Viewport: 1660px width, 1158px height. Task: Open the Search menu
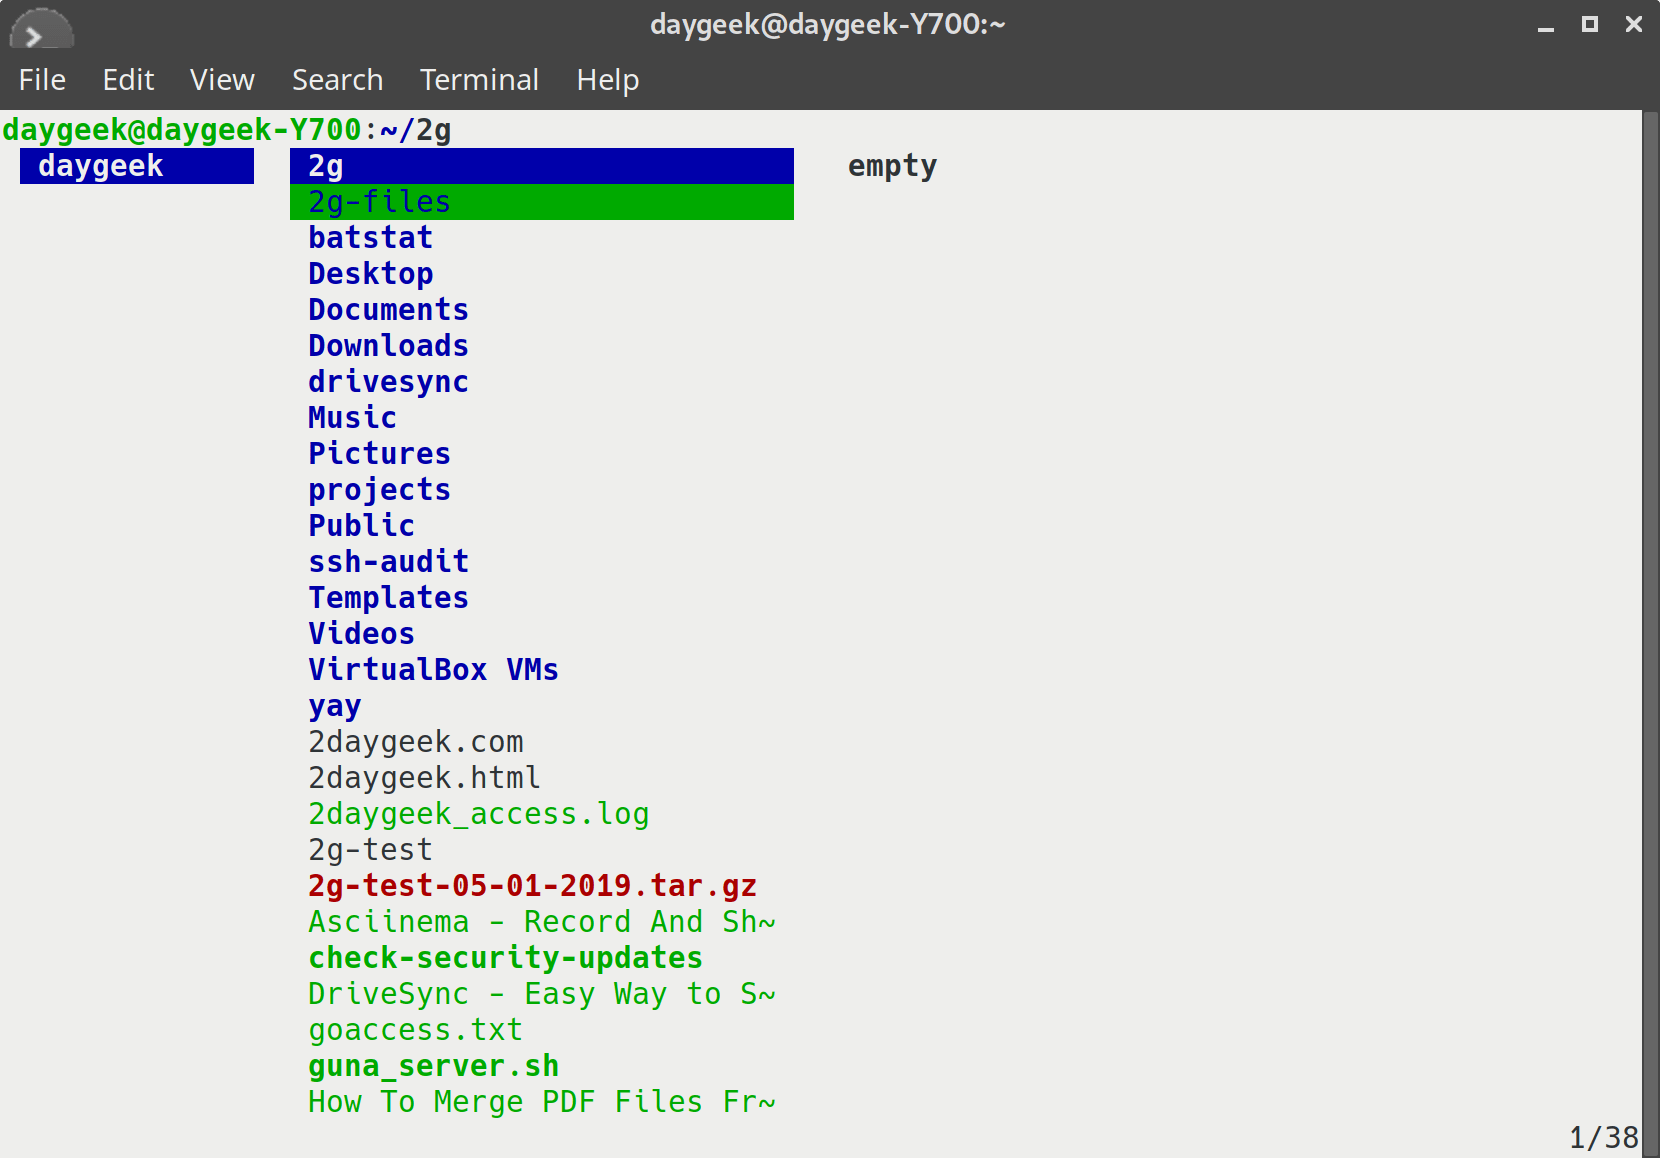tap(337, 79)
